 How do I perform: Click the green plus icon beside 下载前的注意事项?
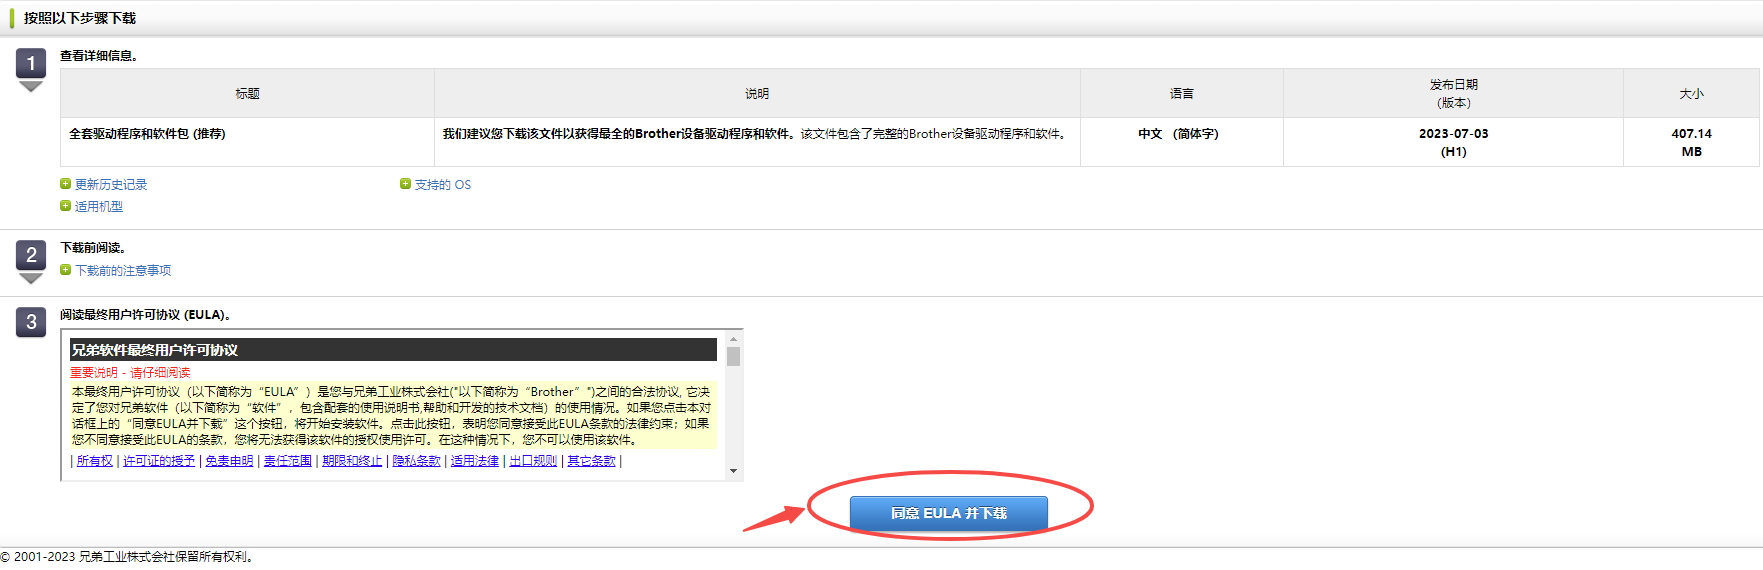[x=66, y=270]
